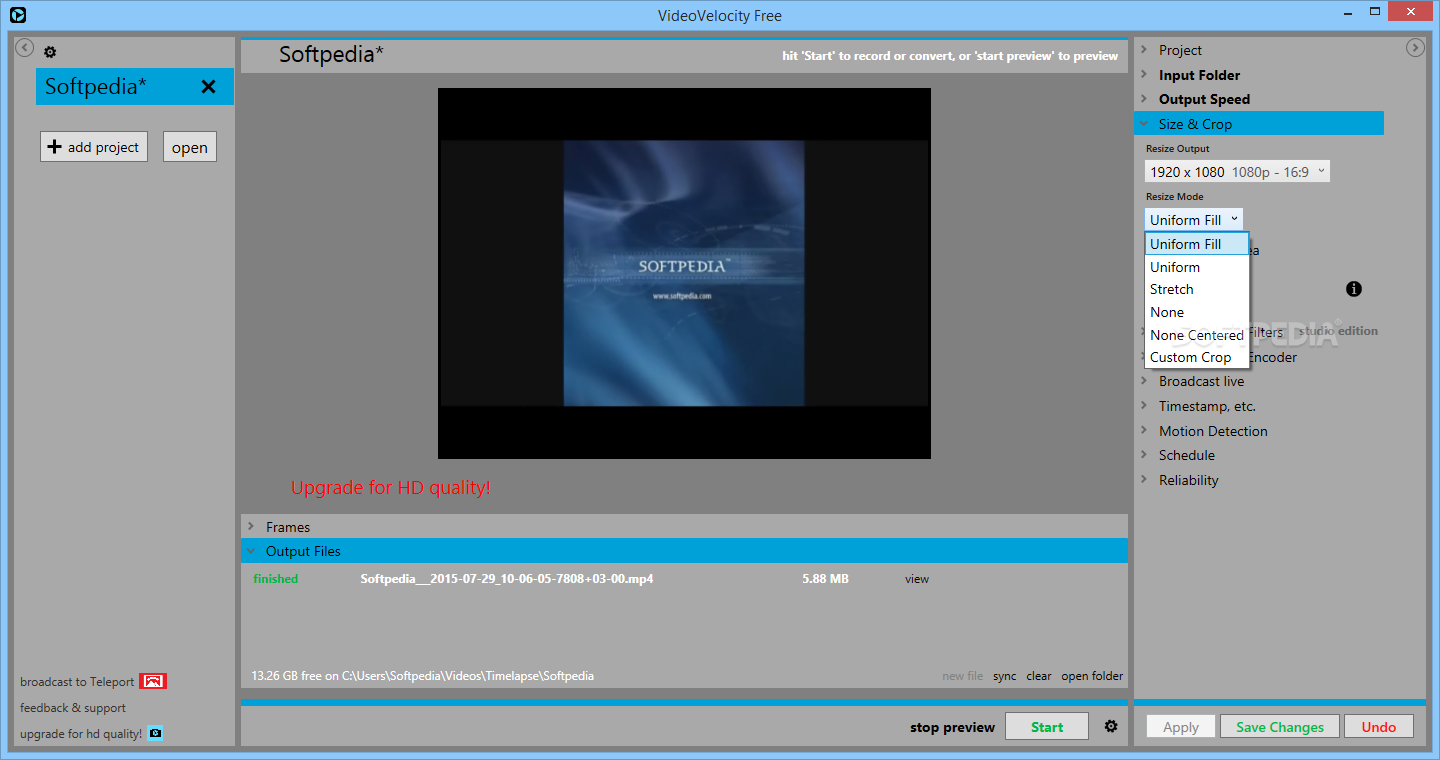
Task: Click the add project button
Action: pyautogui.click(x=94, y=147)
